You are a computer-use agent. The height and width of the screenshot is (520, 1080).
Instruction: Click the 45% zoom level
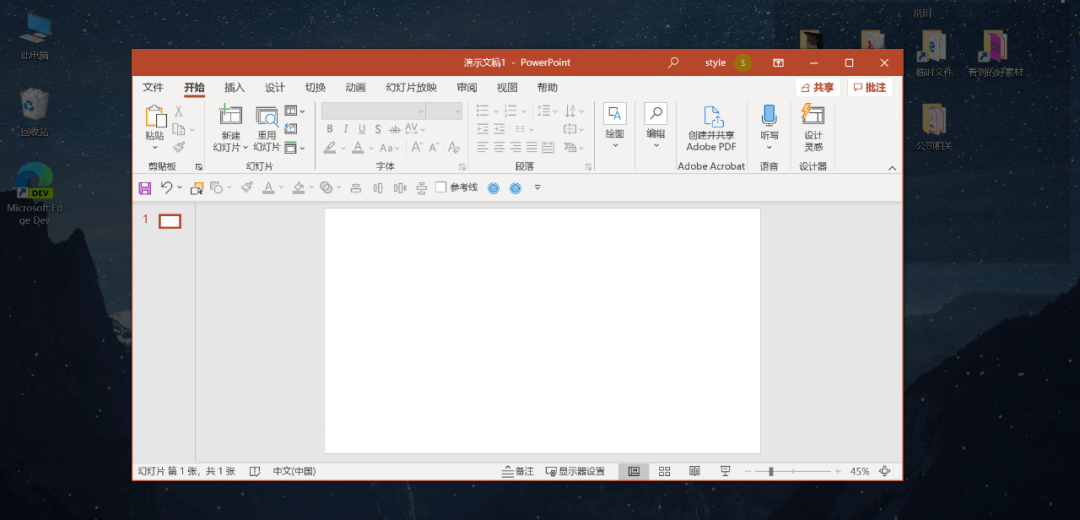click(x=860, y=471)
